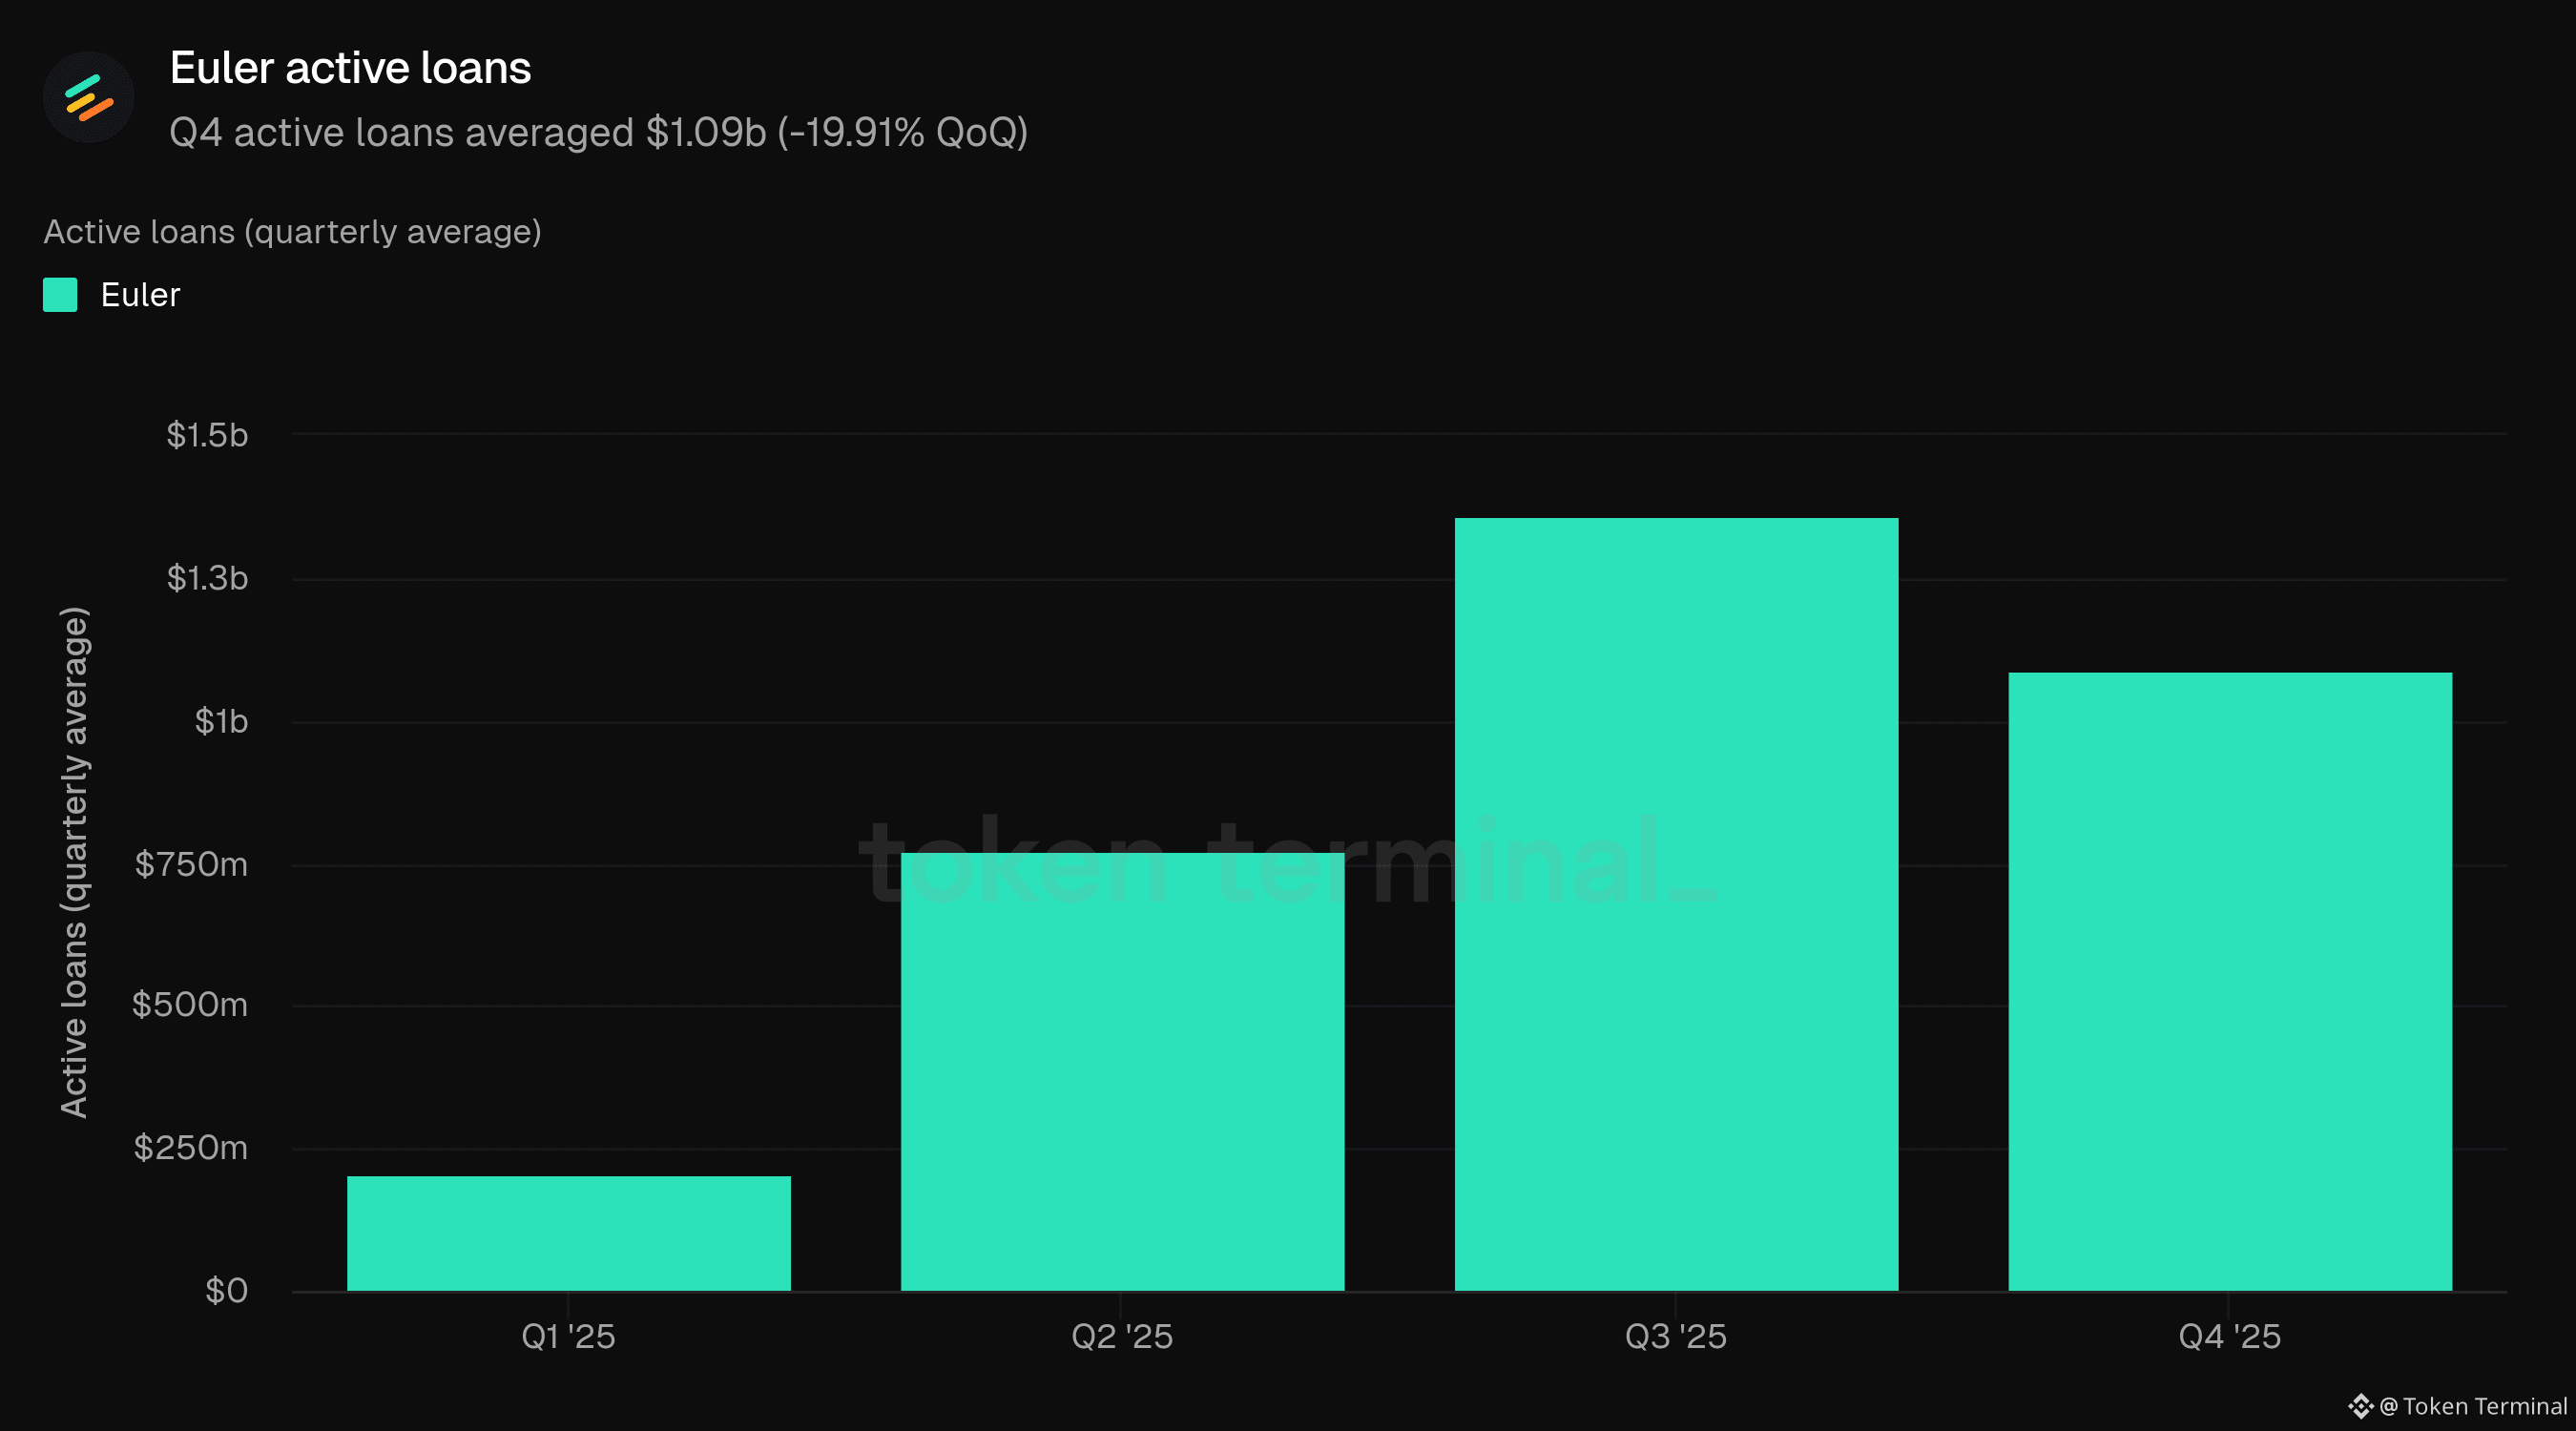This screenshot has height=1431, width=2576.
Task: Click the vertical Active loans axis title
Action: pos(75,862)
